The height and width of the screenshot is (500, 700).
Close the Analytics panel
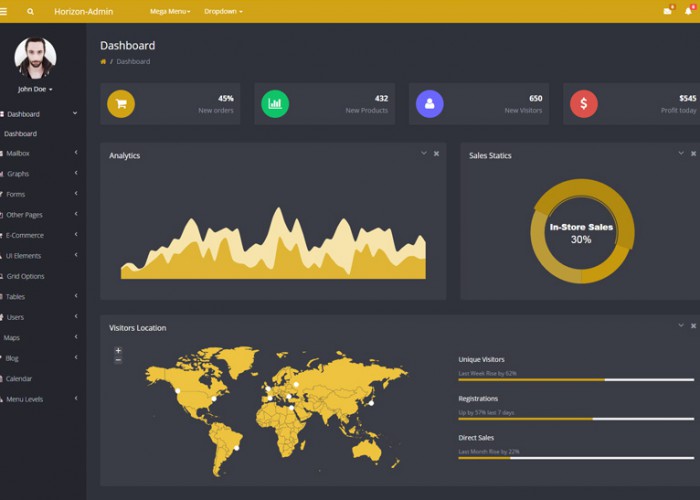tap(436, 154)
